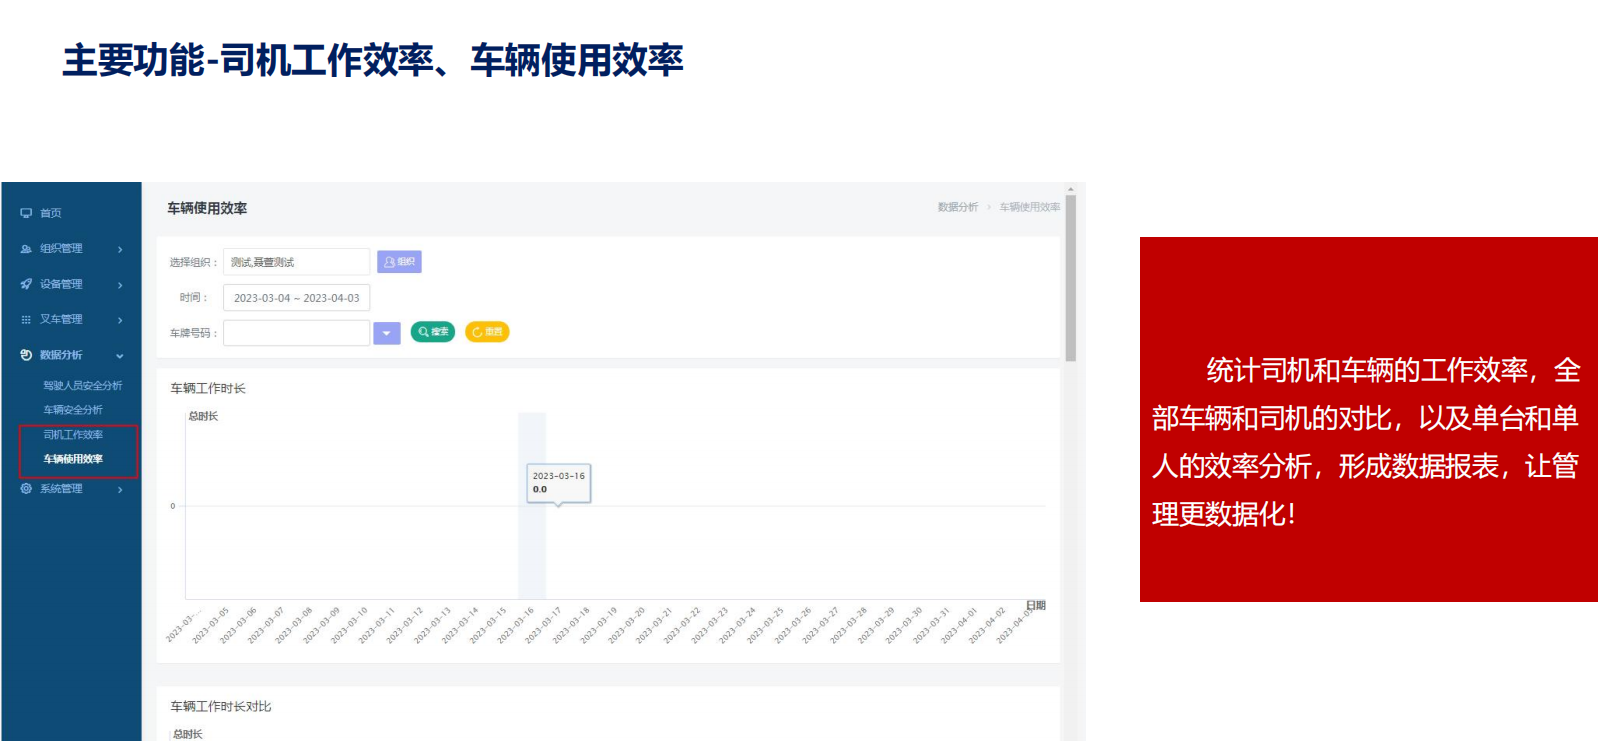This screenshot has height=748, width=1598.
Task: Click the 时间 date range field
Action: click(296, 298)
